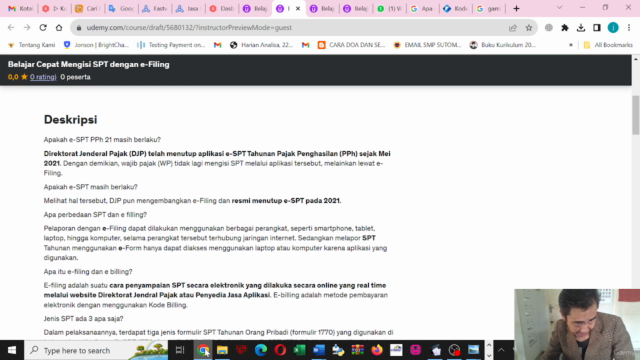
Task: Open Microsoft Edge from the taskbar
Action: coord(261,350)
